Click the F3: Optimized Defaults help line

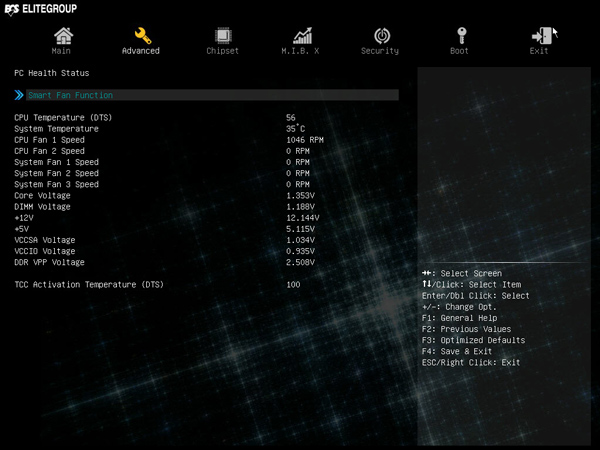click(x=473, y=340)
